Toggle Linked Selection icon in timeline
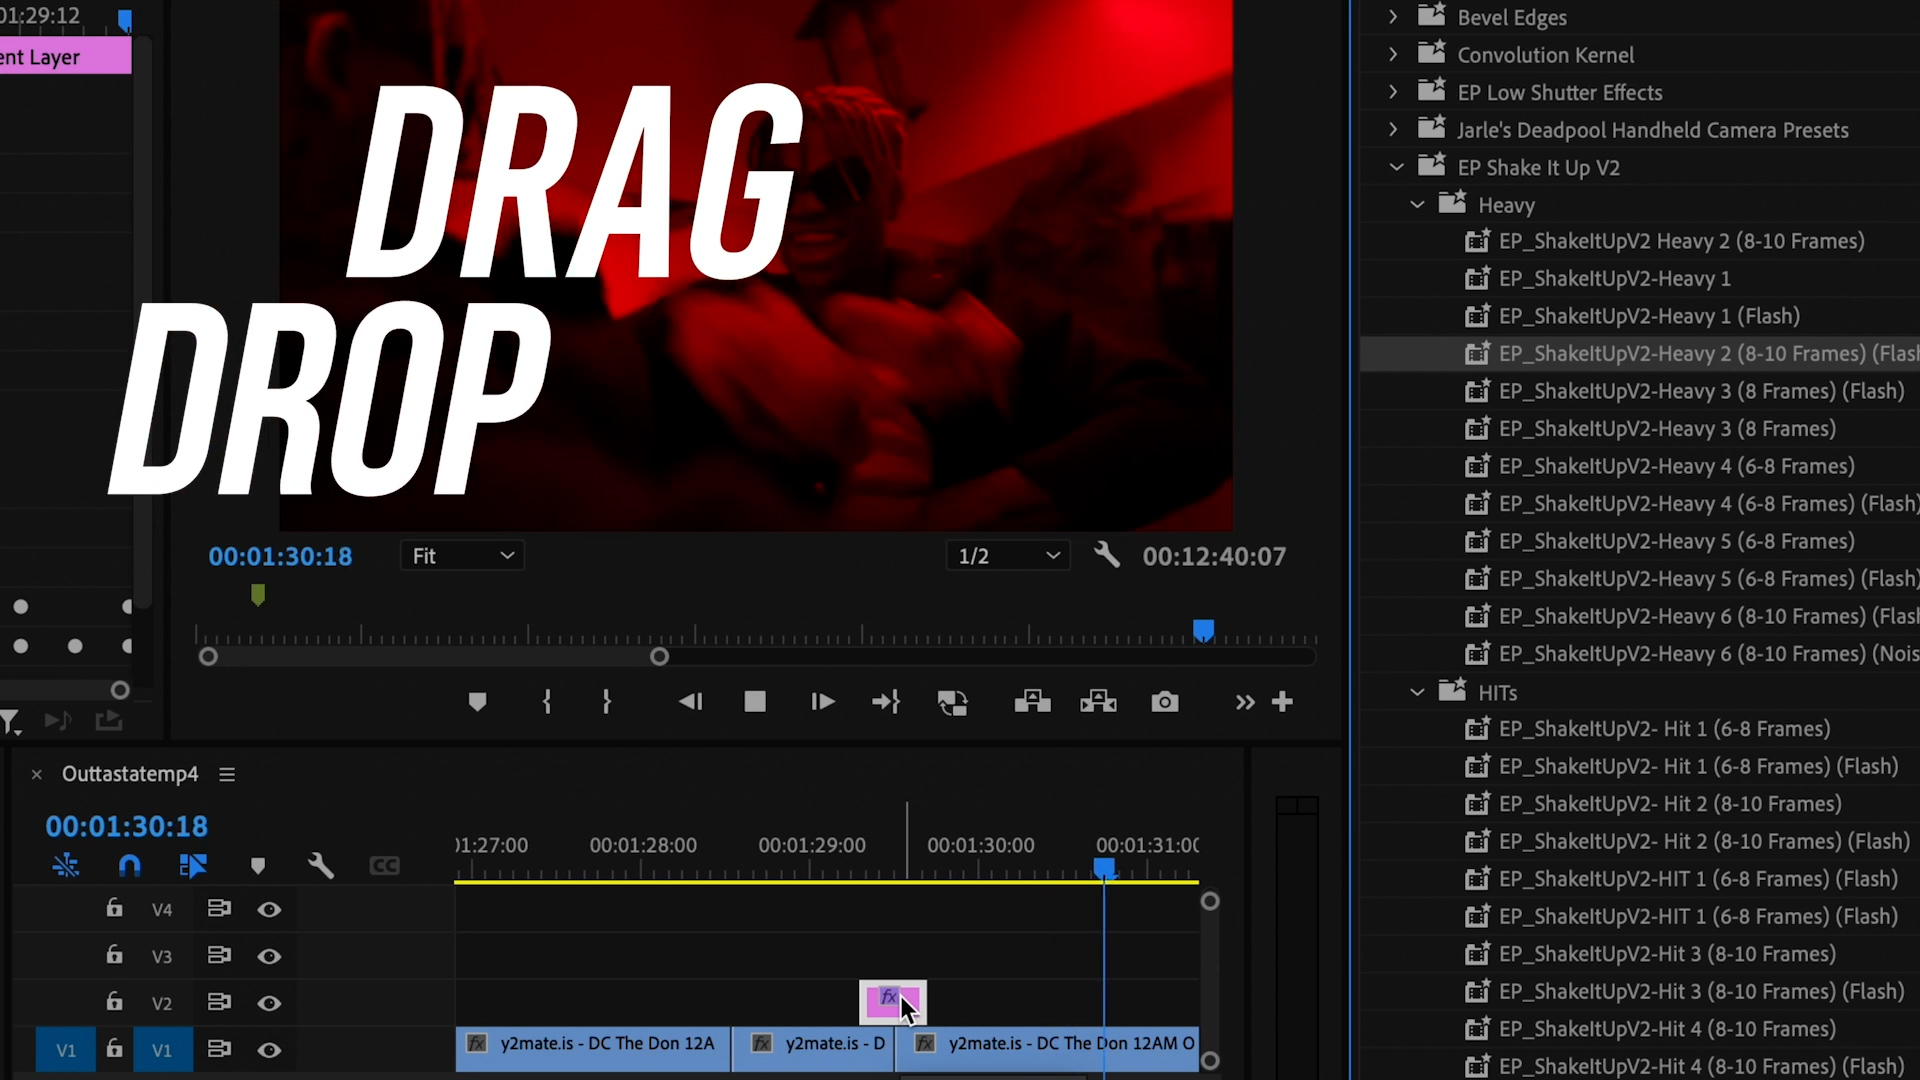The width and height of the screenshot is (1920, 1080). pyautogui.click(x=192, y=865)
